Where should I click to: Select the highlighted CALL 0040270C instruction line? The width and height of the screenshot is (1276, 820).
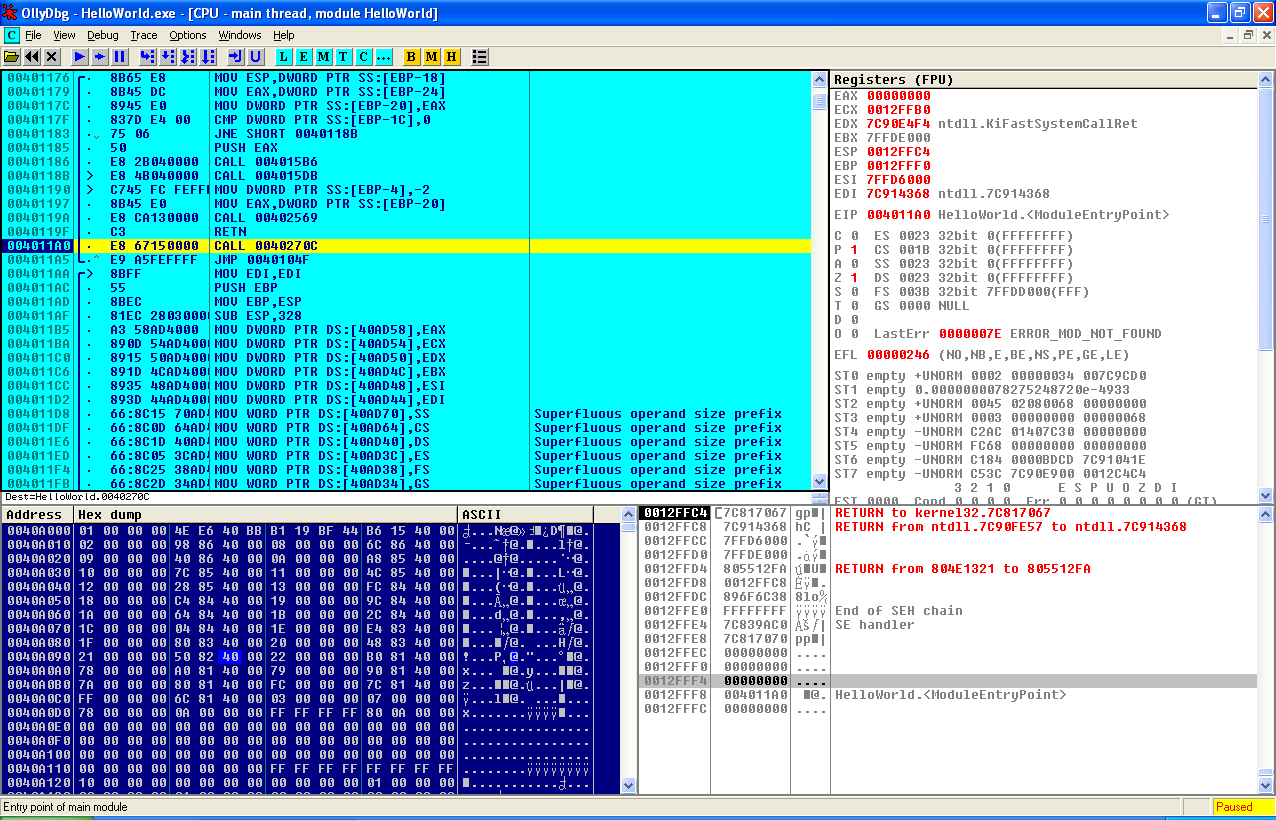pyautogui.click(x=407, y=245)
